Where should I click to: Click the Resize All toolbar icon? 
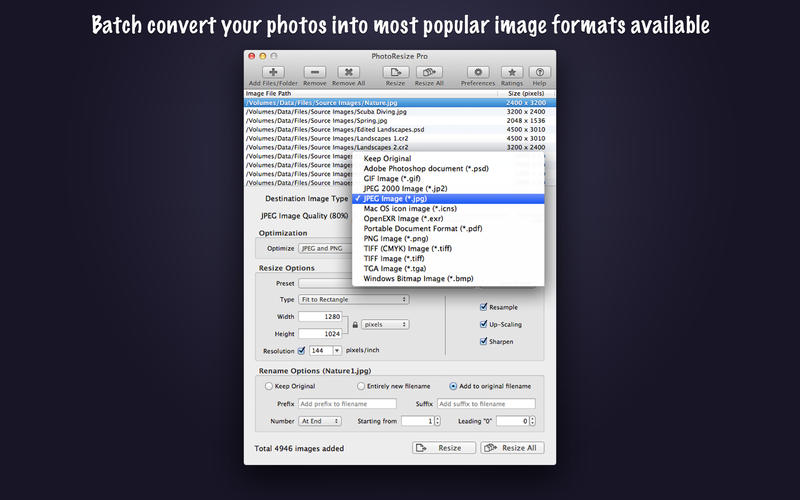click(429, 72)
